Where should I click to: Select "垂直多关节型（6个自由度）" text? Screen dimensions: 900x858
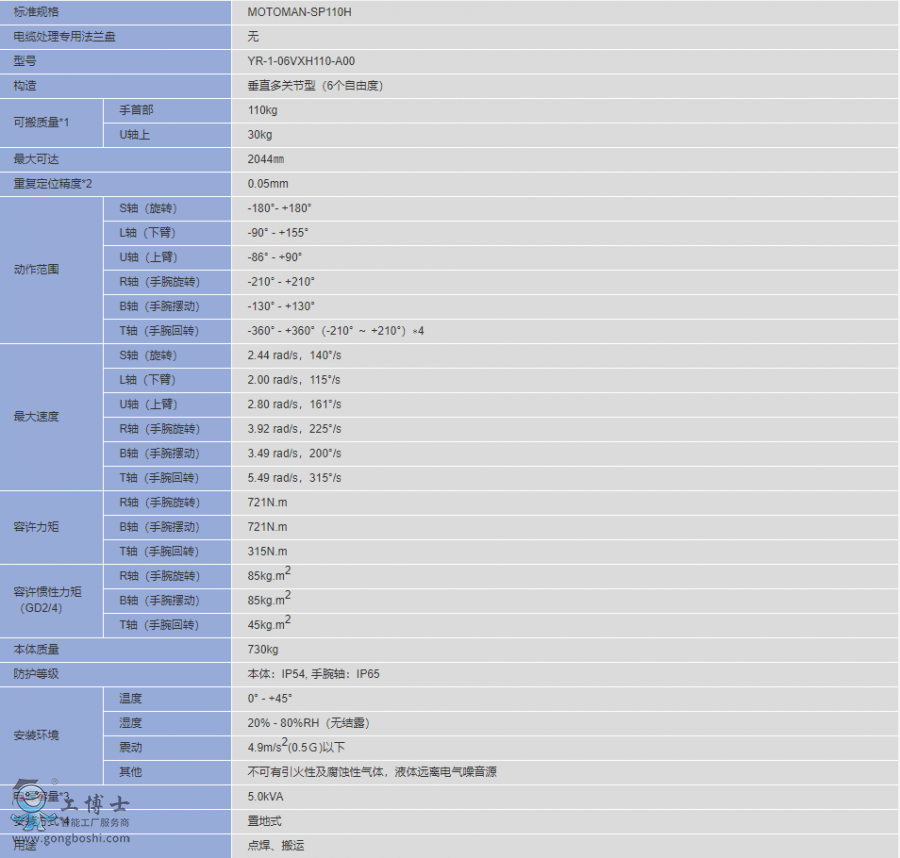coord(315,86)
